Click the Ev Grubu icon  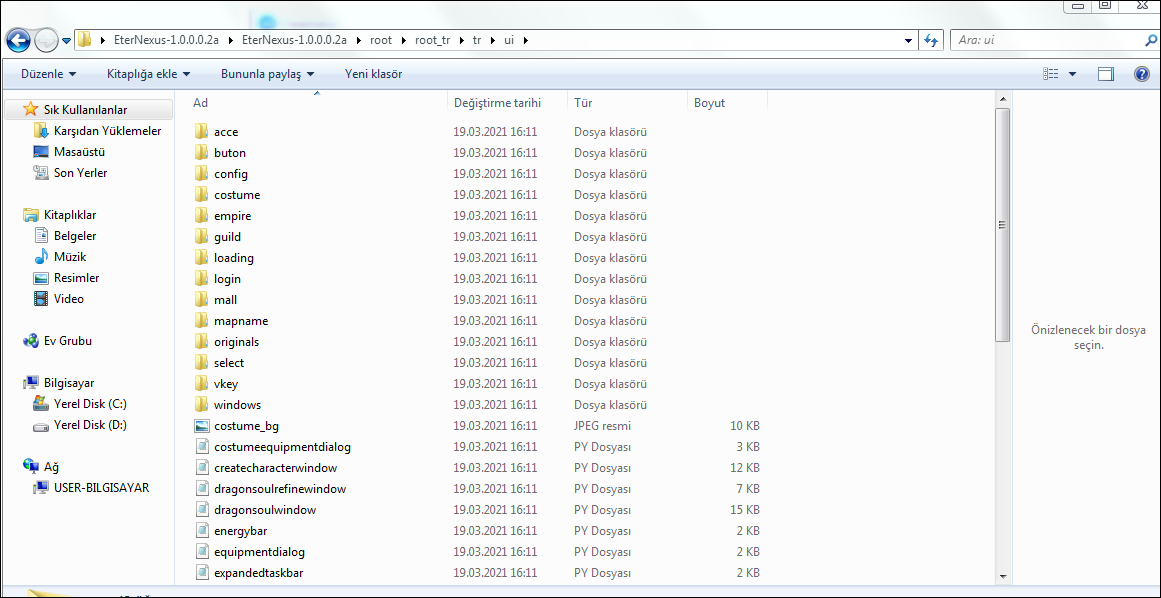coord(31,341)
